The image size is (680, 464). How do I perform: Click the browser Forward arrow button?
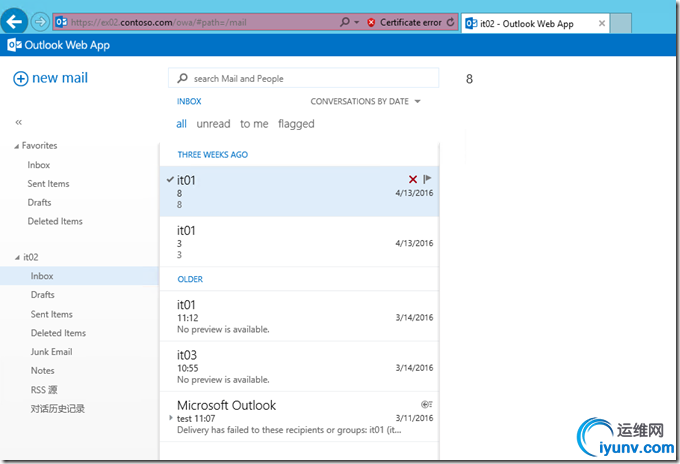pyautogui.click(x=40, y=22)
